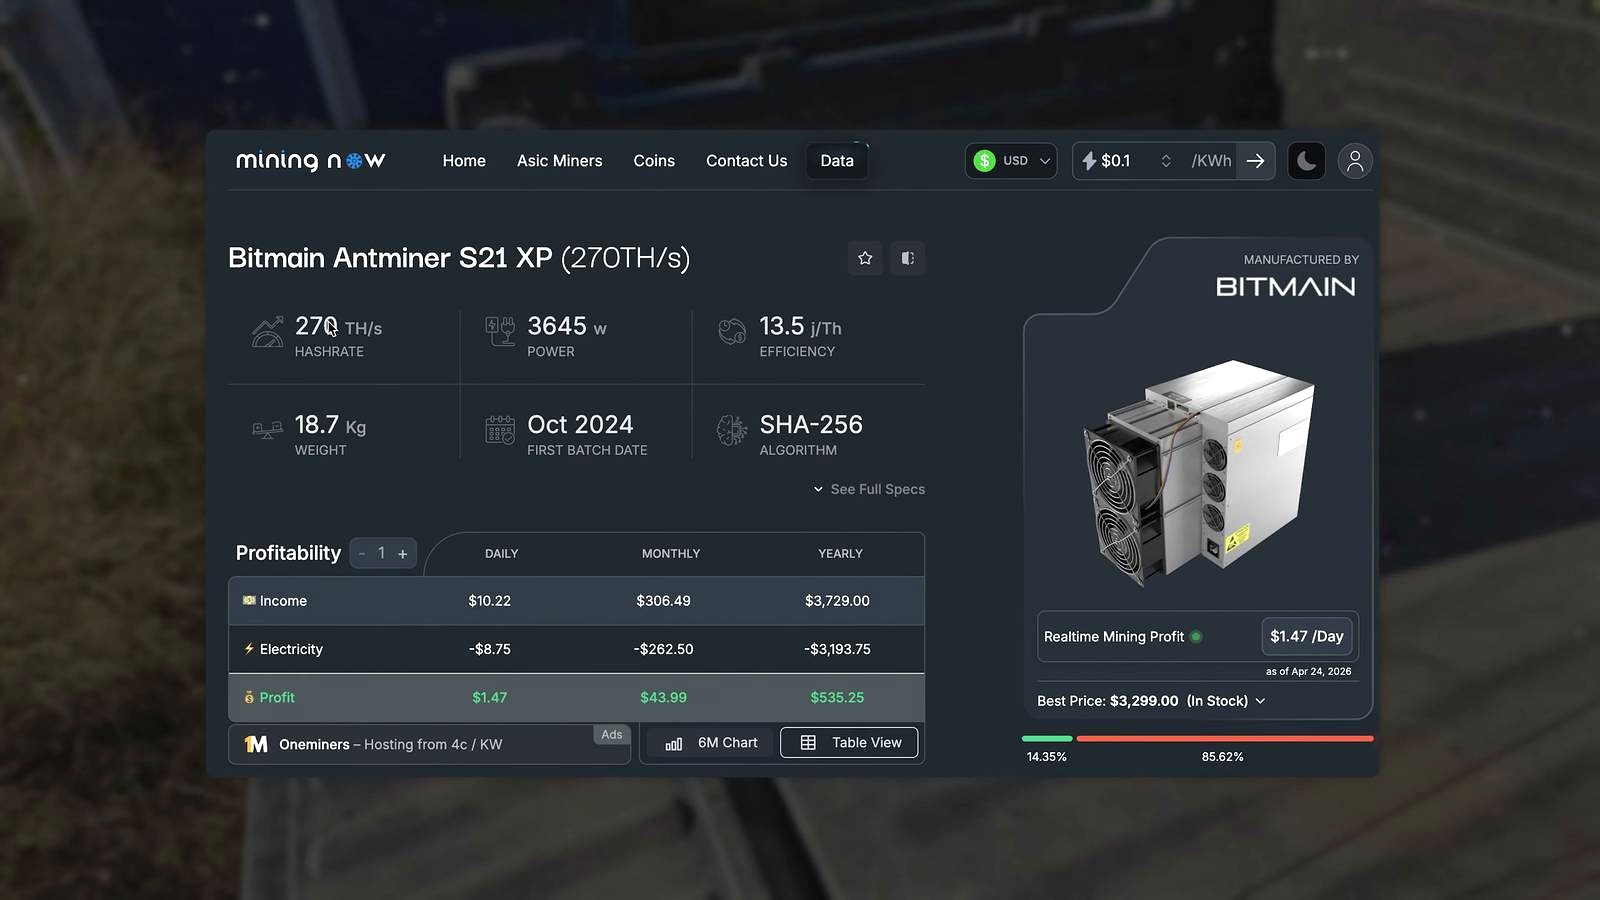Click the Electricity row lightning icon
1600x900 pixels.
click(x=249, y=648)
